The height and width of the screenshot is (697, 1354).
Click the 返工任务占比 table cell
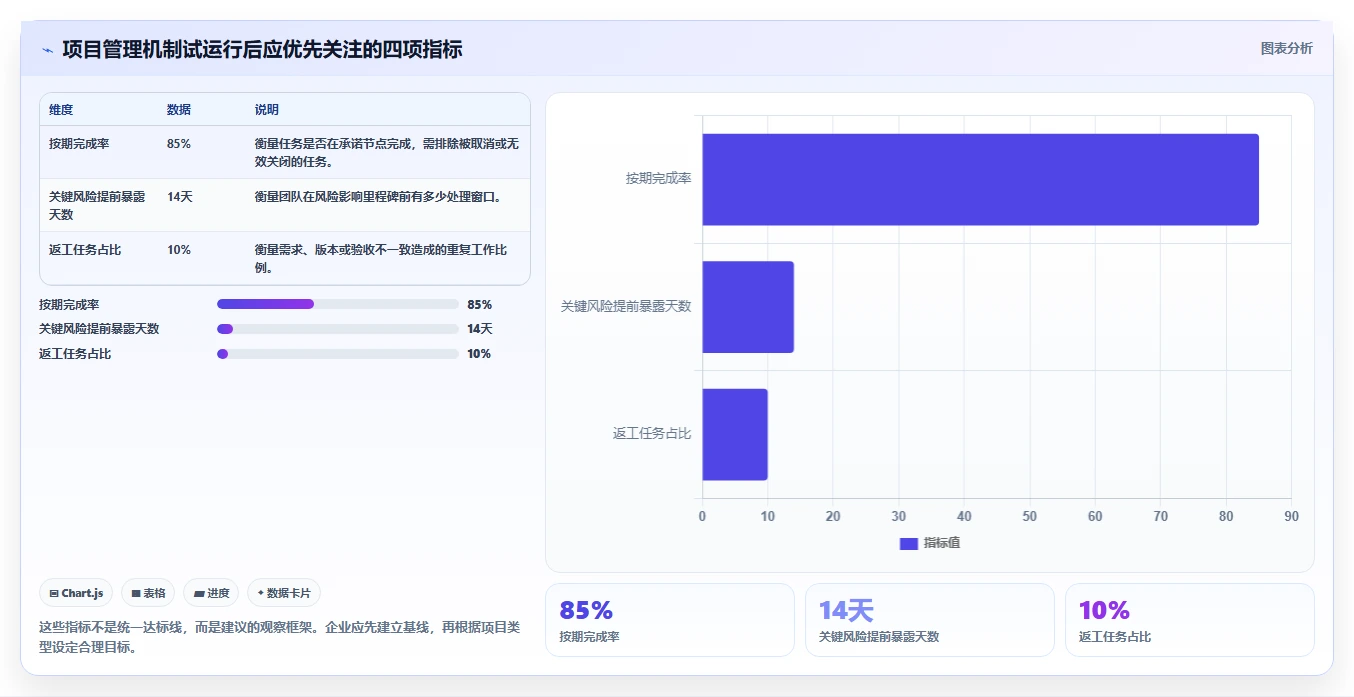[x=85, y=250]
